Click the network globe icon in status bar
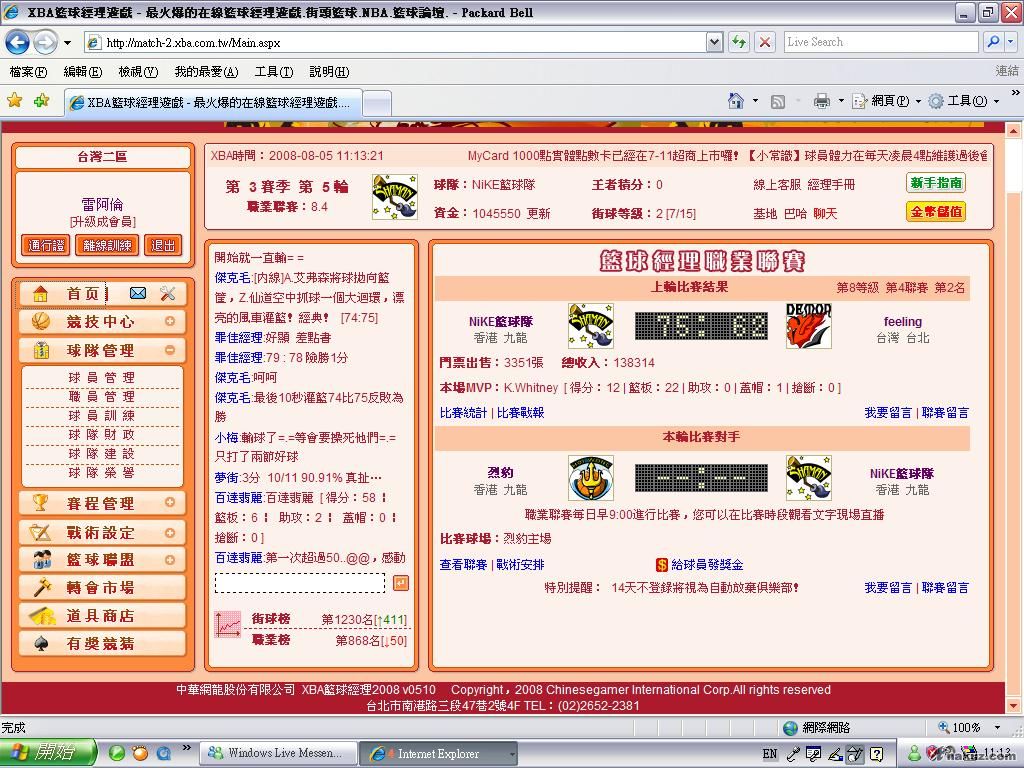This screenshot has height=768, width=1024. (791, 728)
